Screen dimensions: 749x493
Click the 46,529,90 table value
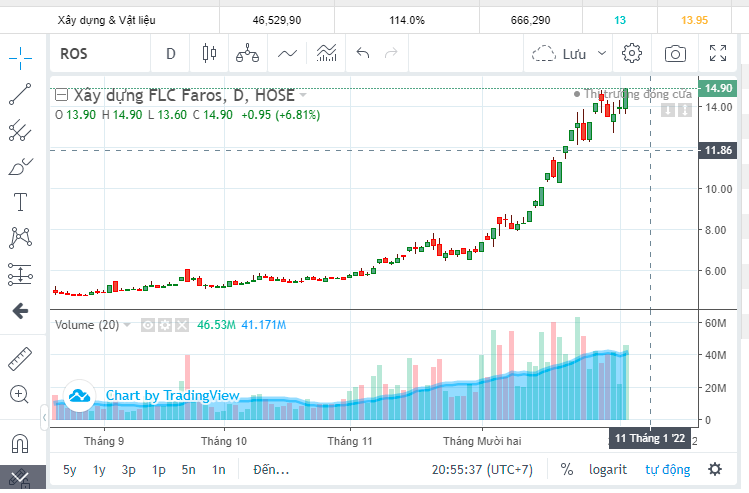click(277, 20)
